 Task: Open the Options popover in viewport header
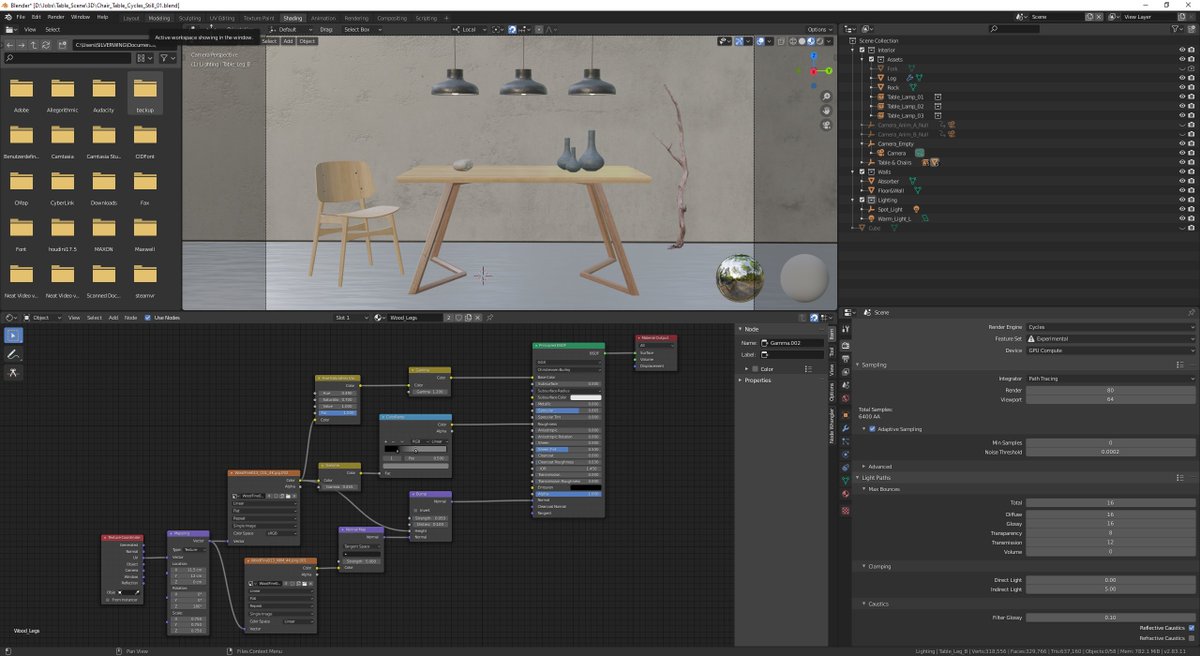[x=819, y=29]
